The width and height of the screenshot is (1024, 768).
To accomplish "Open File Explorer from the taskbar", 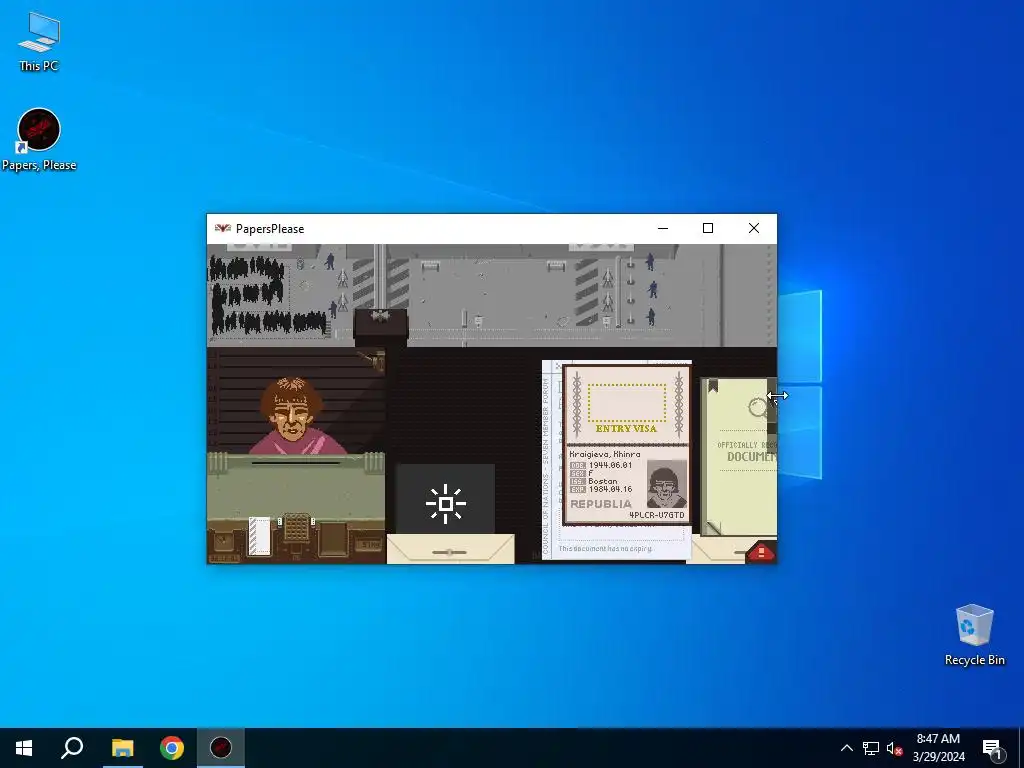I will 122,748.
